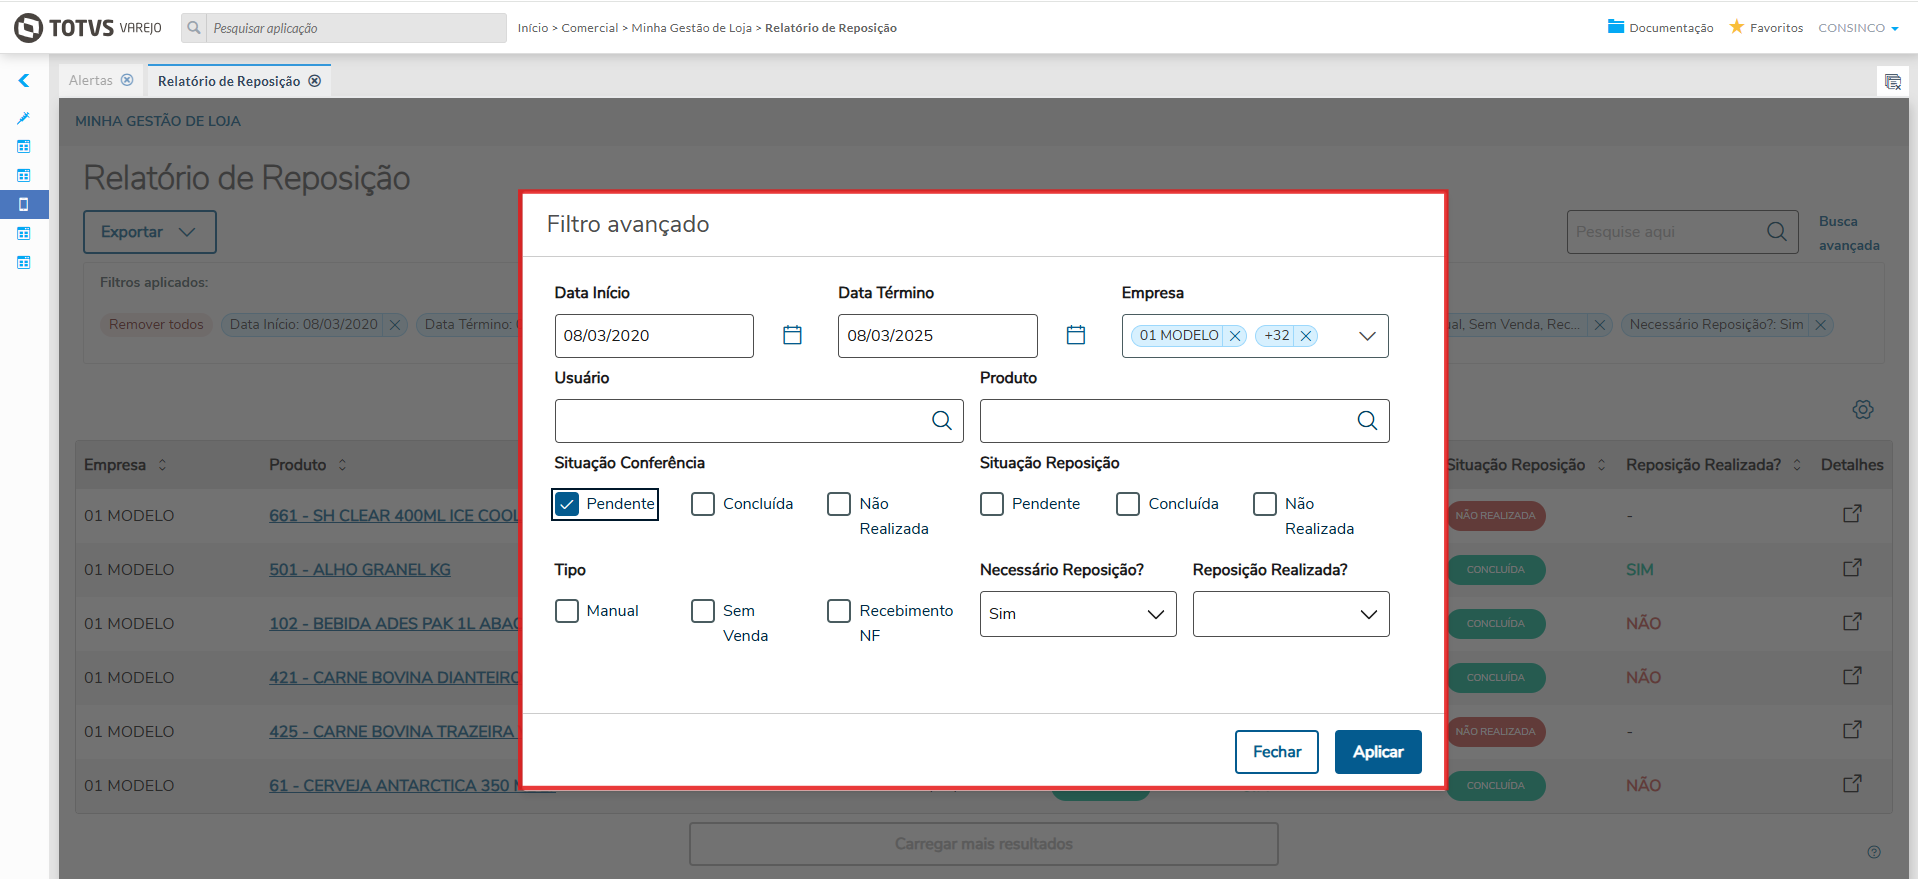Close the Alertas tab with its X
Viewport: 1918px width, 879px height.
[x=127, y=80]
